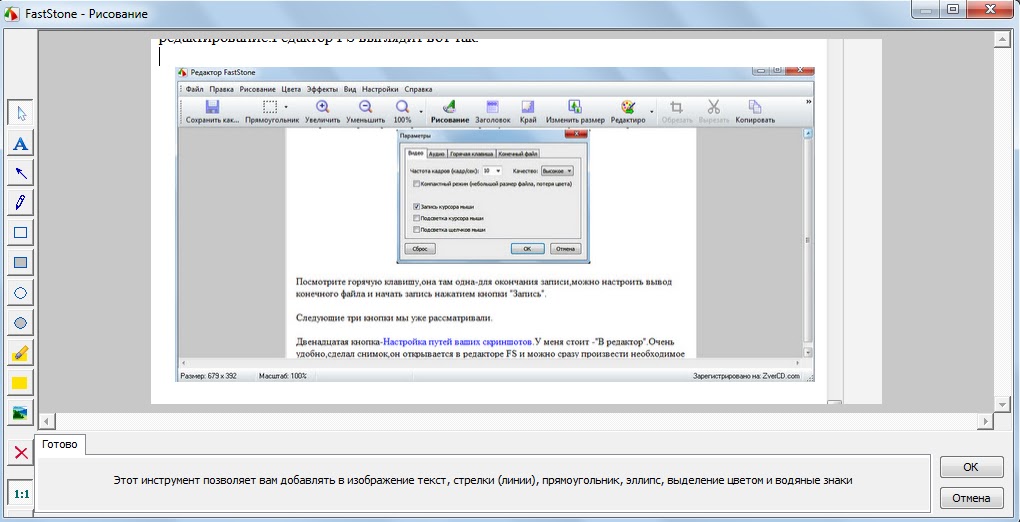Confirm drawing with the OK button
This screenshot has width=1020, height=522.
click(x=971, y=467)
